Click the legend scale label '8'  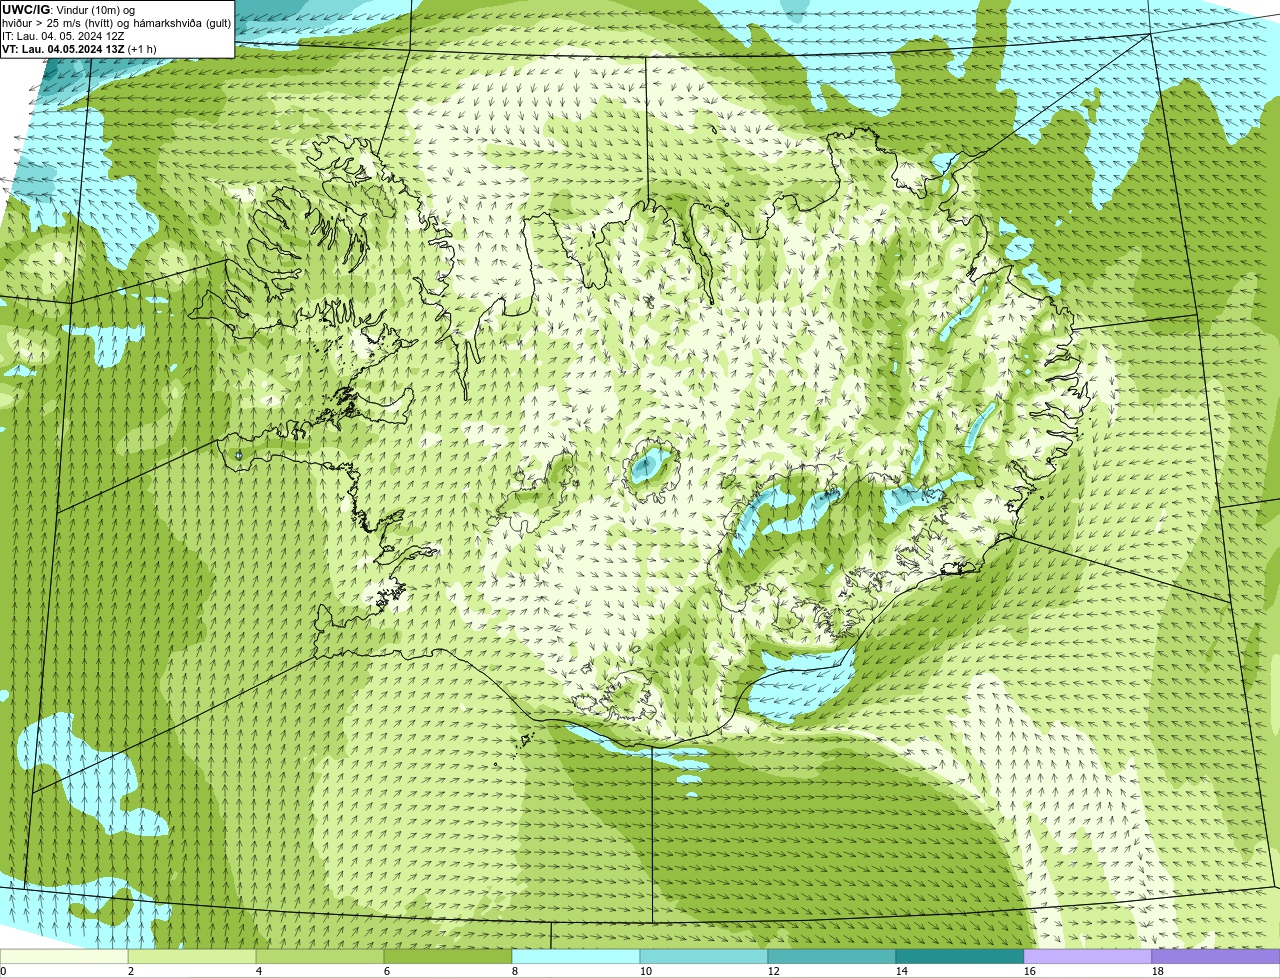[515, 971]
